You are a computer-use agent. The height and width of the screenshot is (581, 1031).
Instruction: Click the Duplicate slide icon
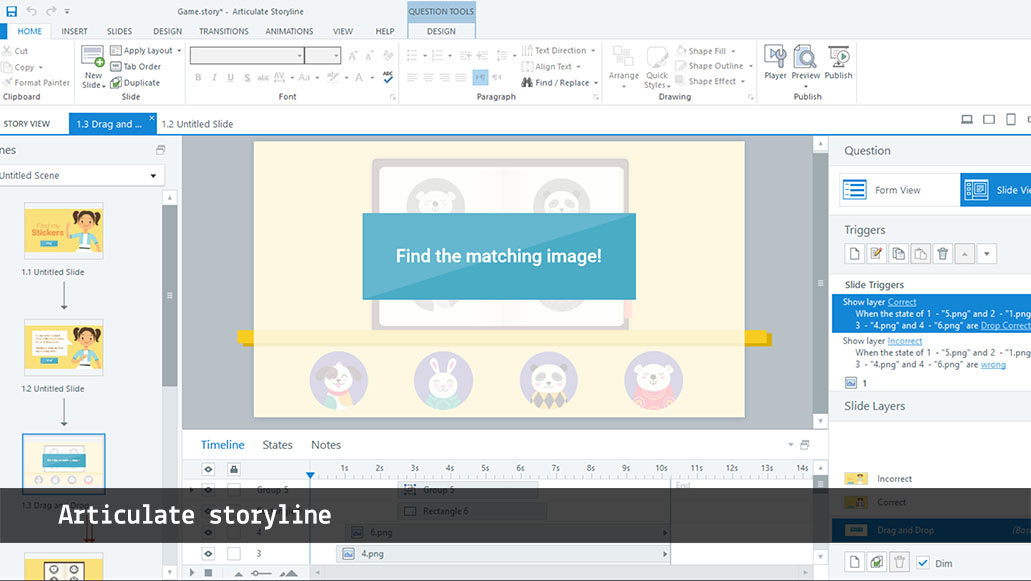(x=116, y=83)
